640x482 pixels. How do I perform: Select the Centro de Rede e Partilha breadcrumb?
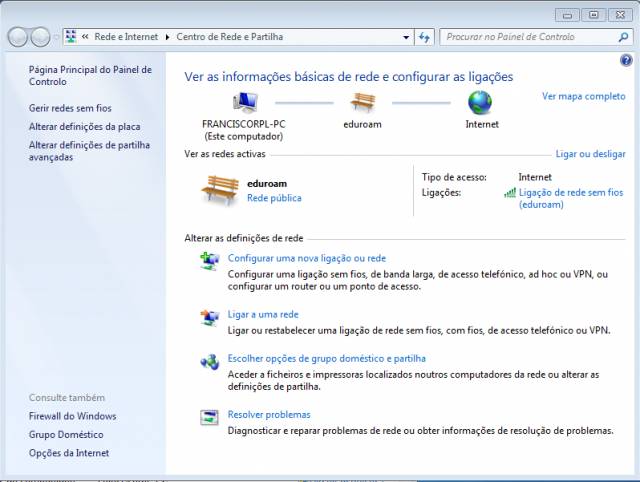230,37
